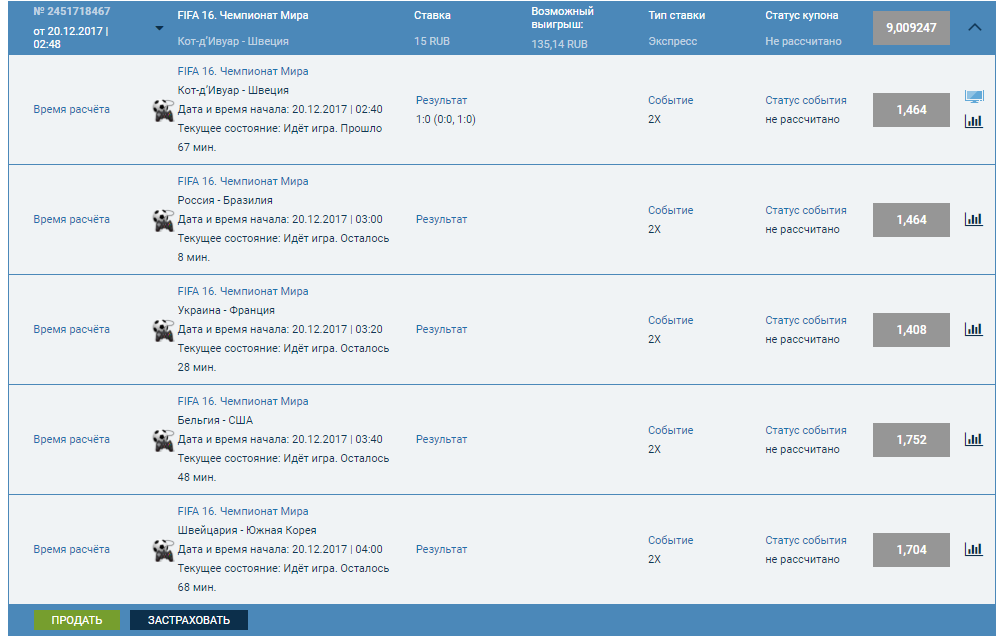Open FIFA 16 league link above Бельгия - США
The width and height of the screenshot is (1001, 637).
[x=243, y=401]
